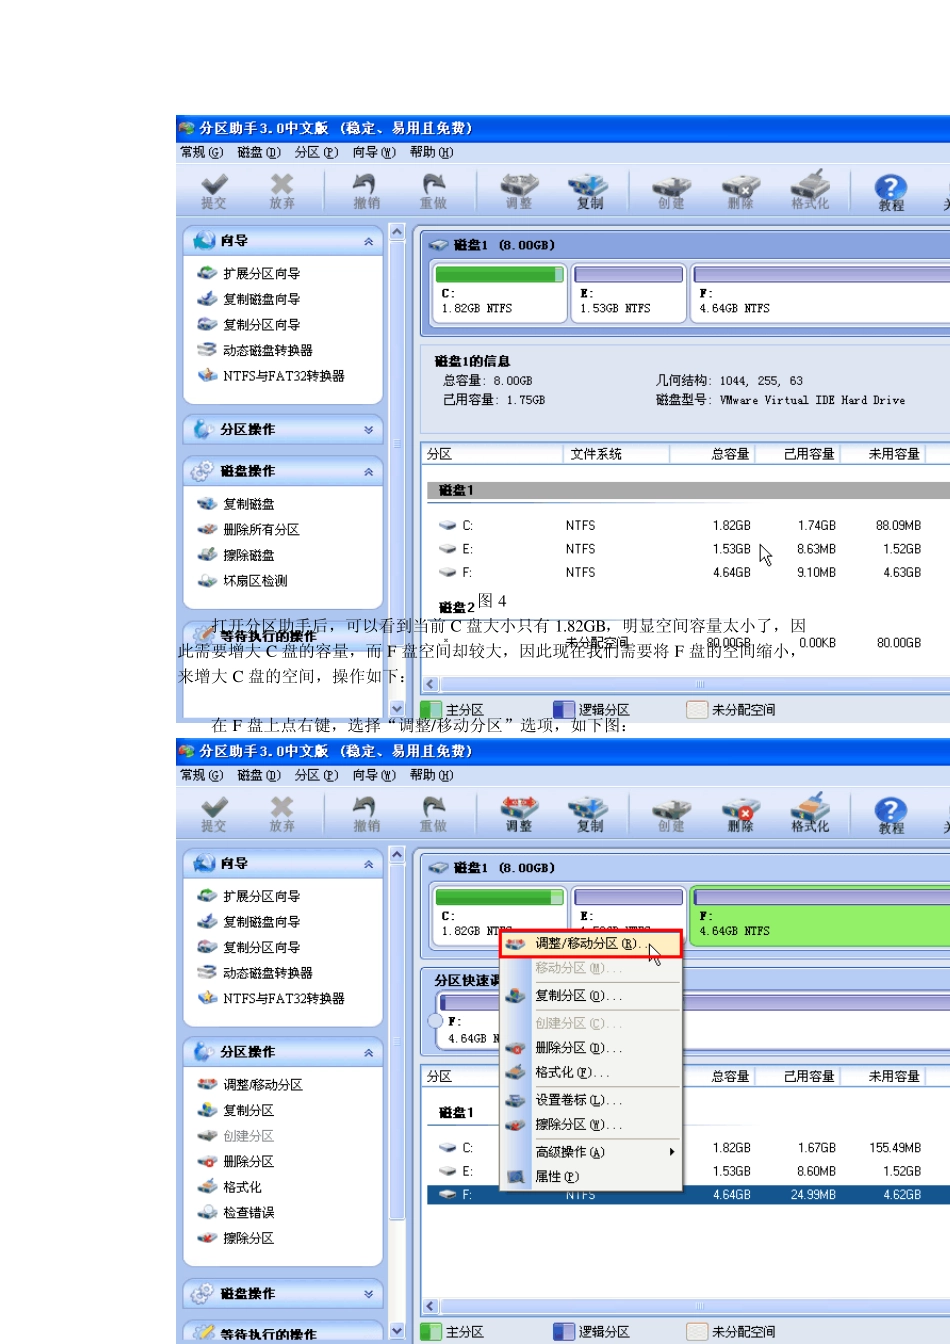This screenshot has height=1344, width=950.
Task: Choose 检查错误 in lower screenshot sidebar
Action: (x=236, y=1212)
